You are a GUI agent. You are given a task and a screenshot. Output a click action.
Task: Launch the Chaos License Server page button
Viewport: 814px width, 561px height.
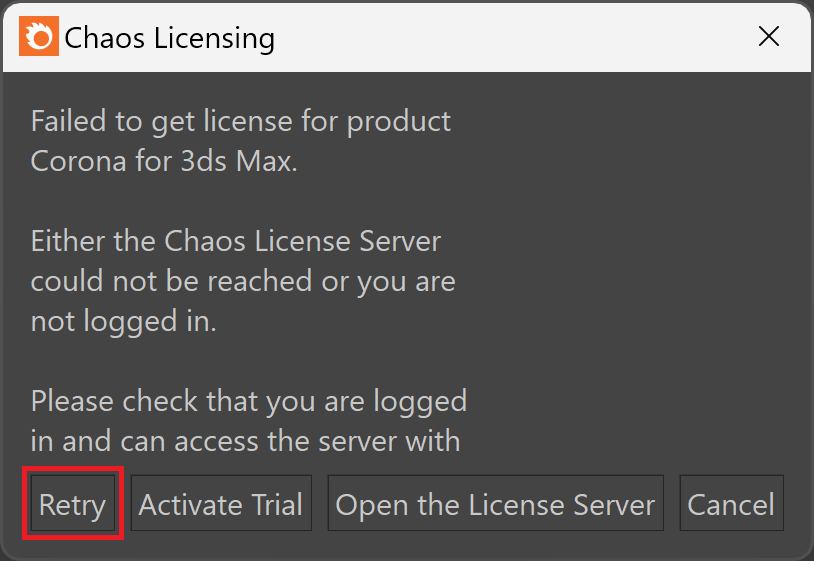tap(495, 503)
